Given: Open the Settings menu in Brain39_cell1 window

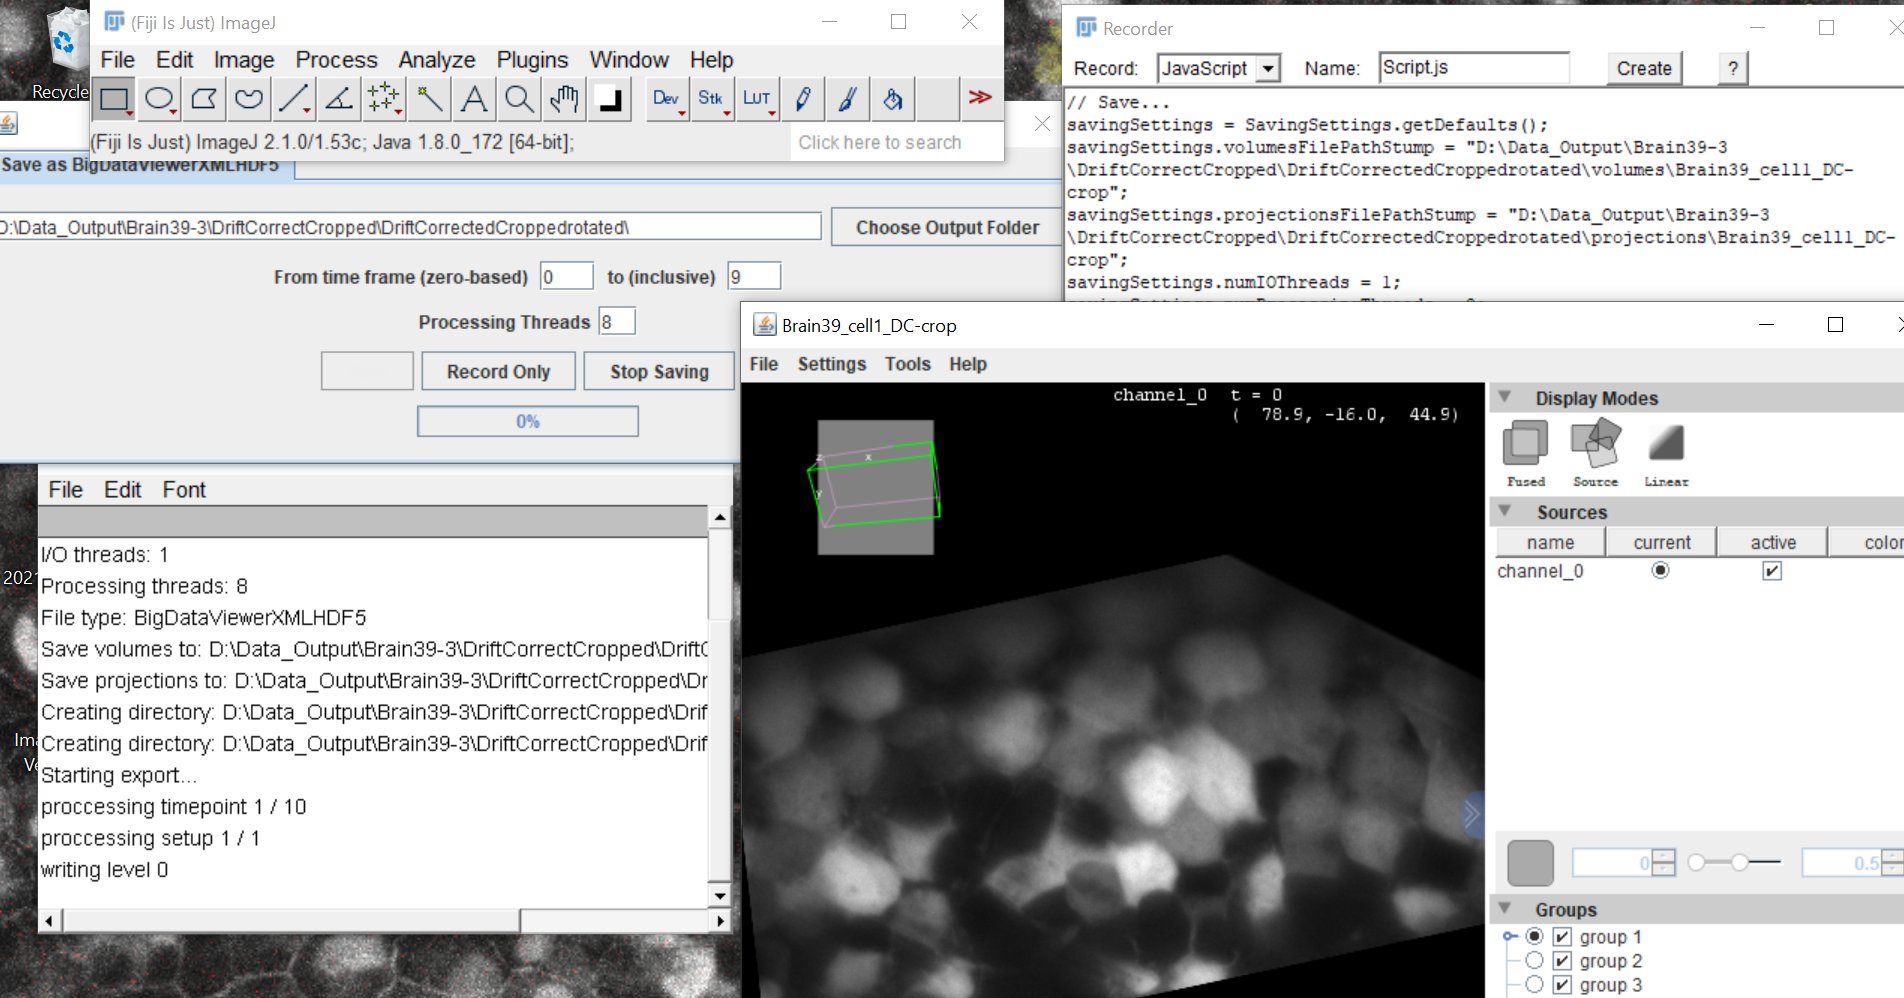Looking at the screenshot, I should coord(831,364).
